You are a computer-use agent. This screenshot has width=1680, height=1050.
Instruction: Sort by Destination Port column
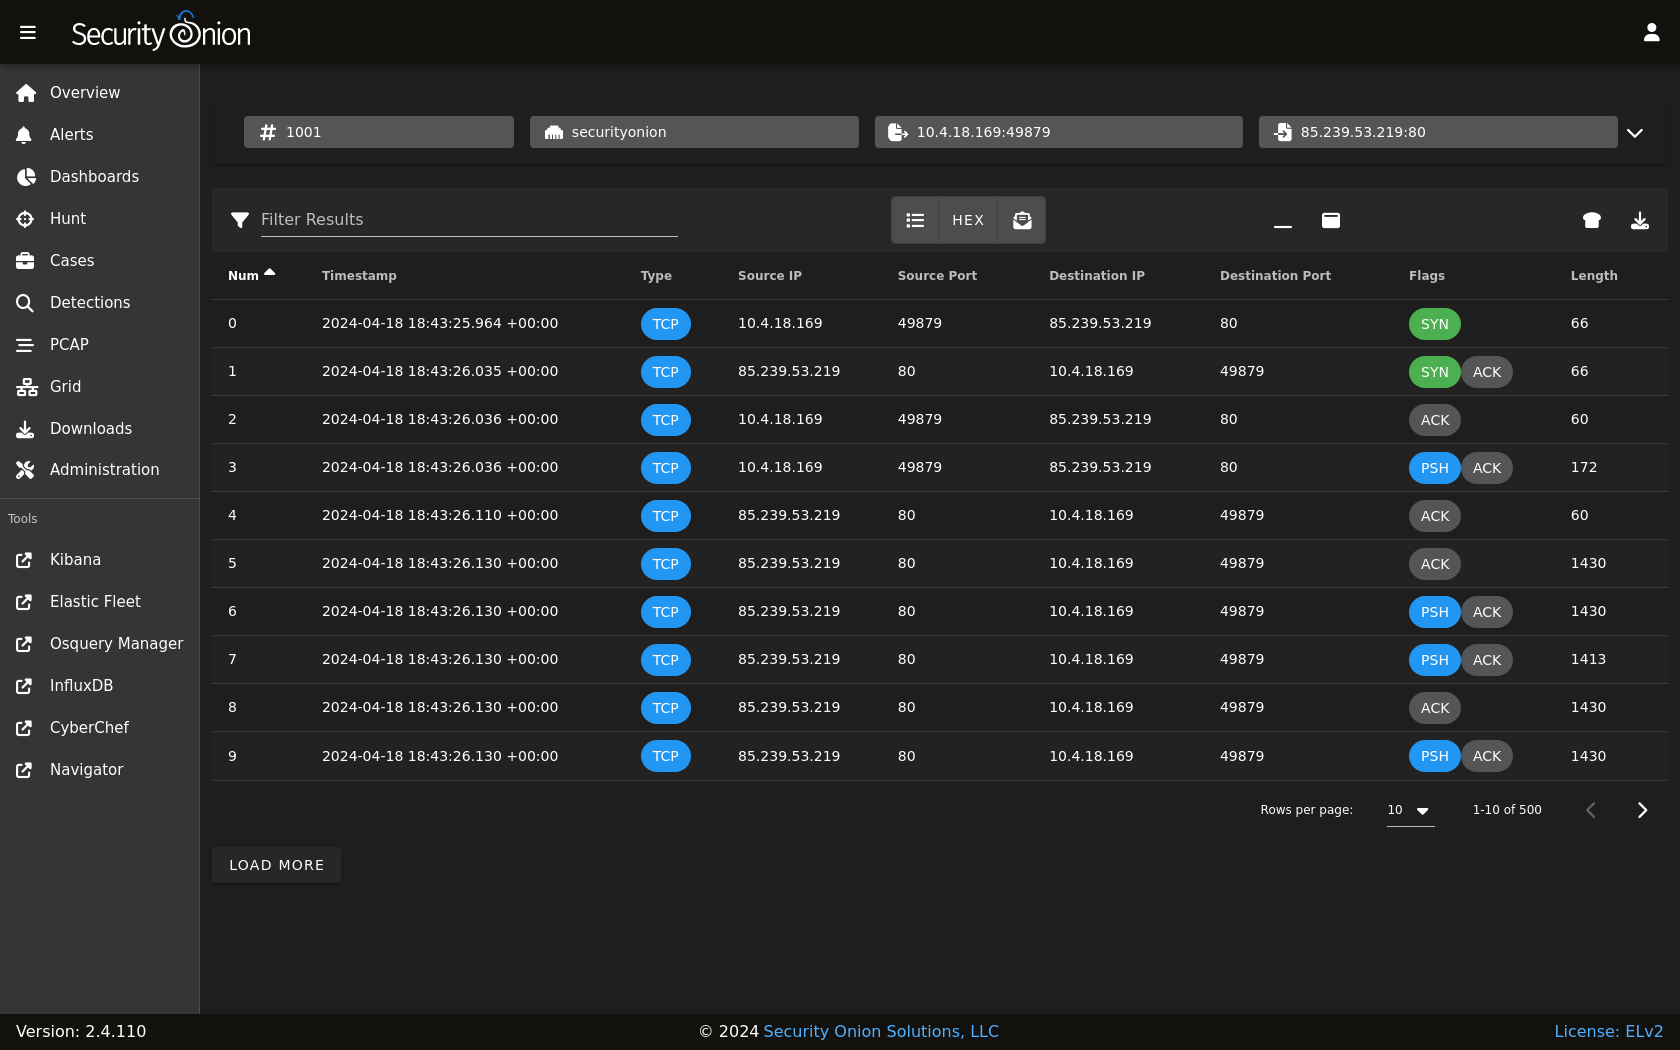(x=1275, y=276)
